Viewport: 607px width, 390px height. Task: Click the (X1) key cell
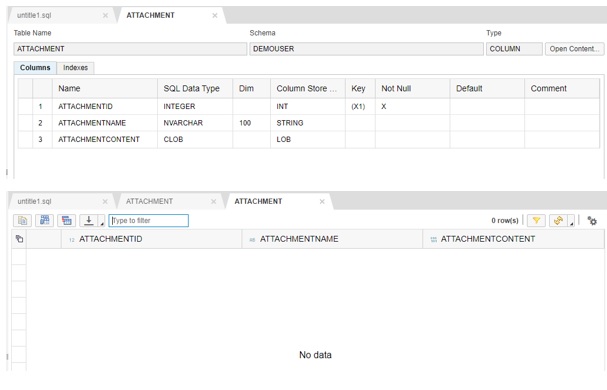(360, 107)
